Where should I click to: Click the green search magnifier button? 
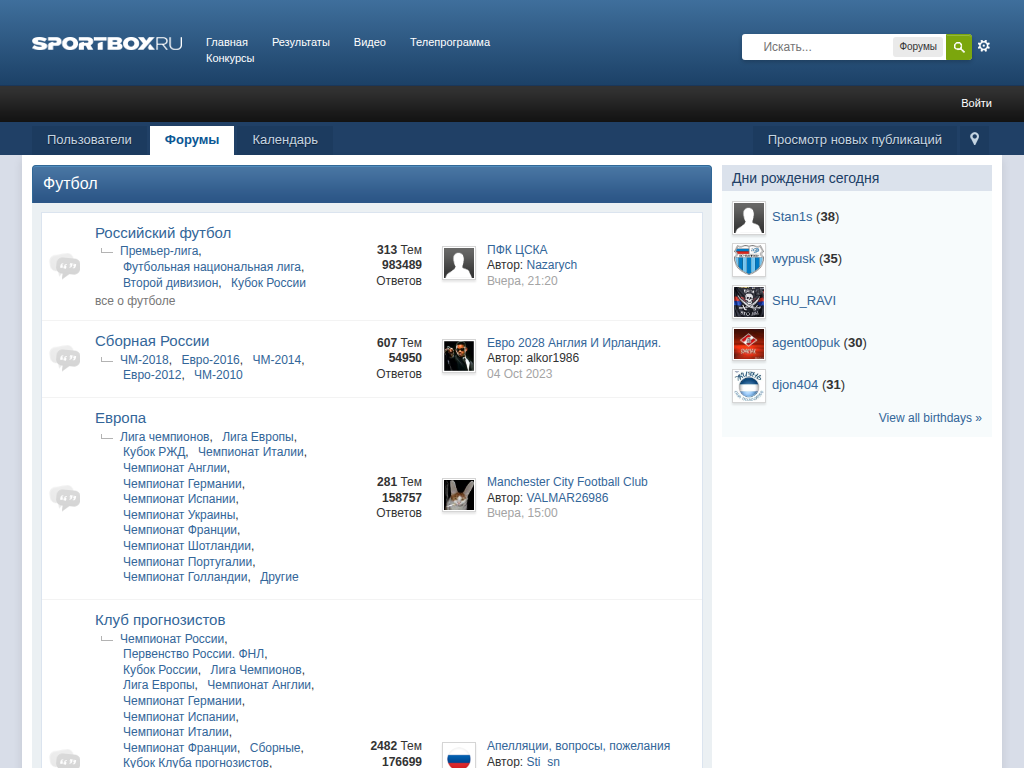pos(958,47)
